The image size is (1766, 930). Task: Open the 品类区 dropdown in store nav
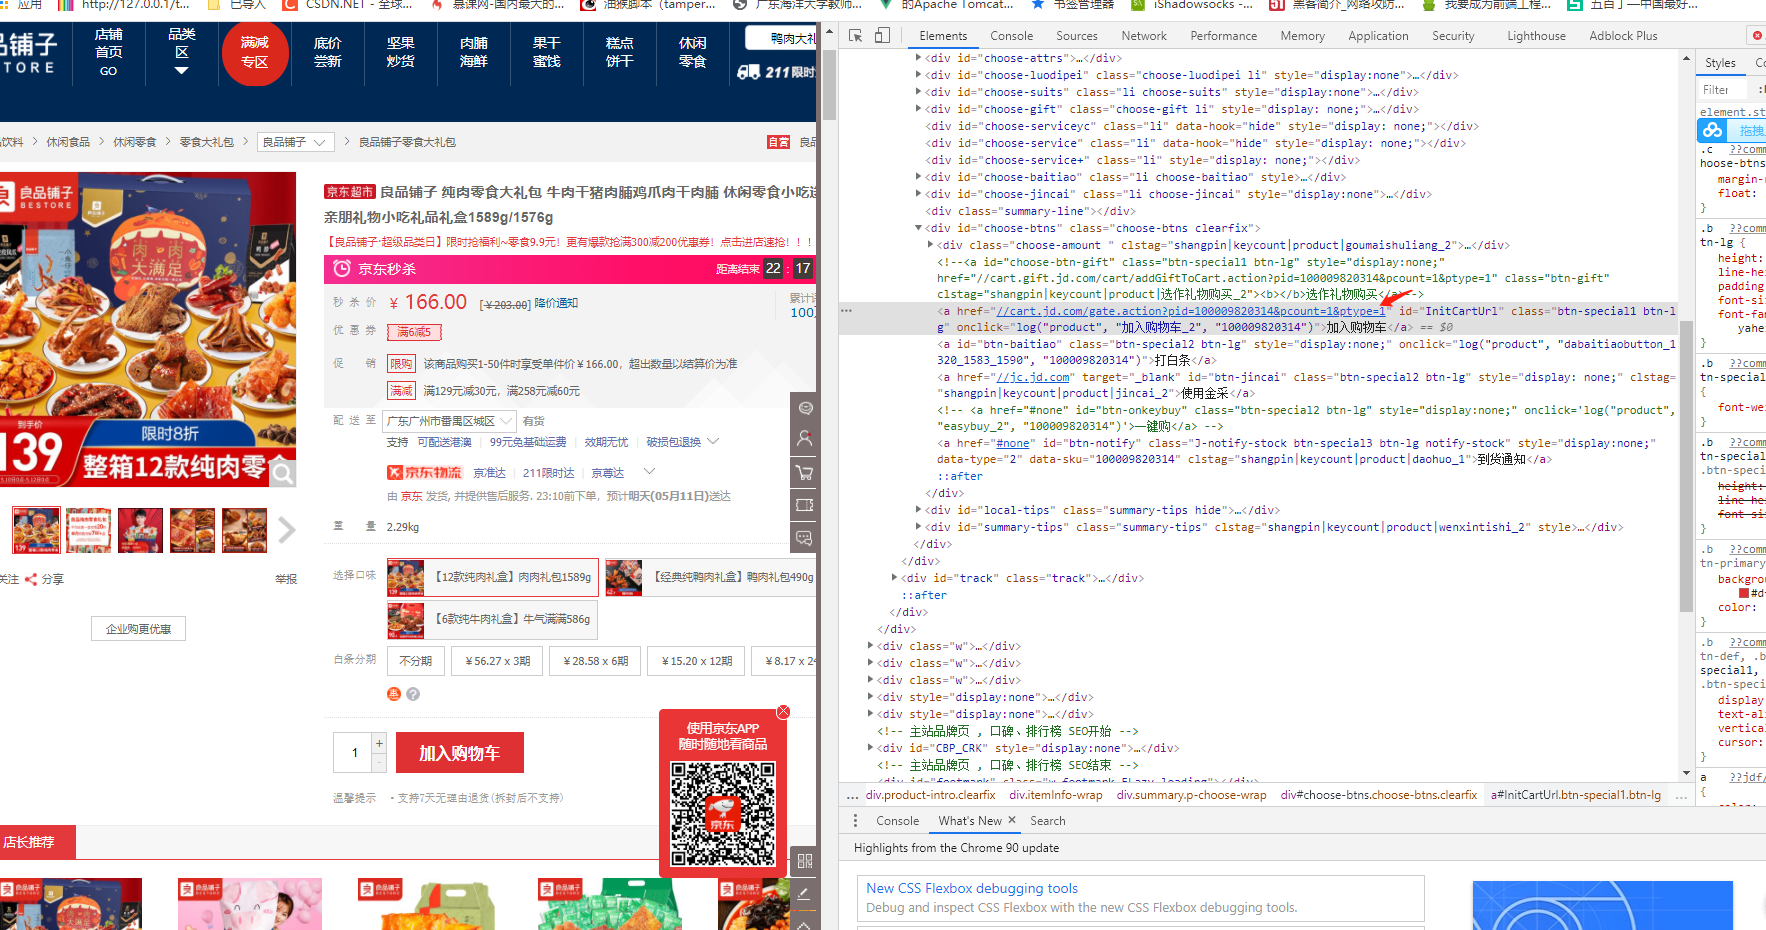(181, 52)
